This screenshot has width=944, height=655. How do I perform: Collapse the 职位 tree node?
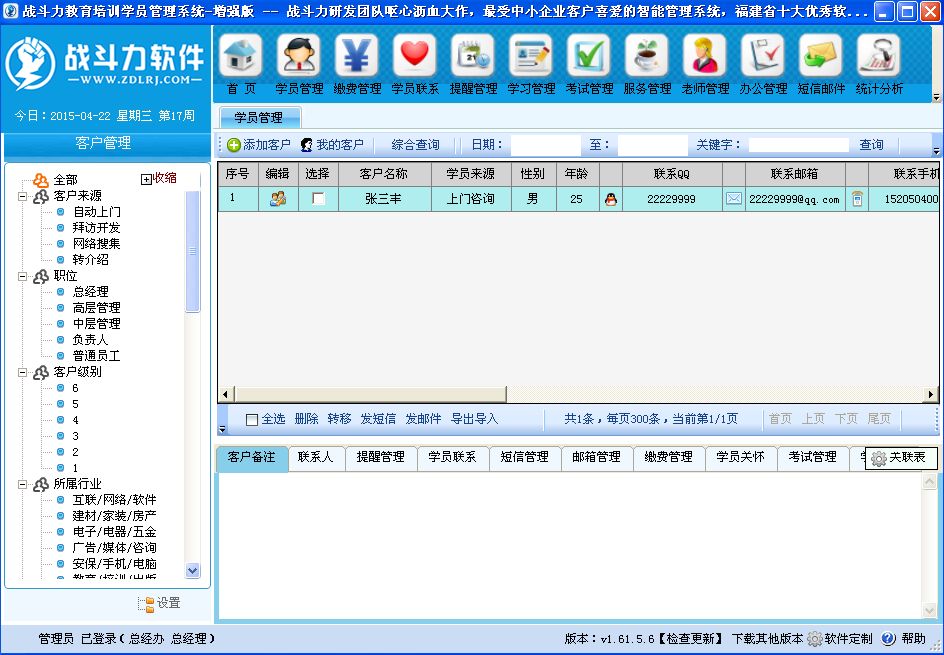pos(23,276)
